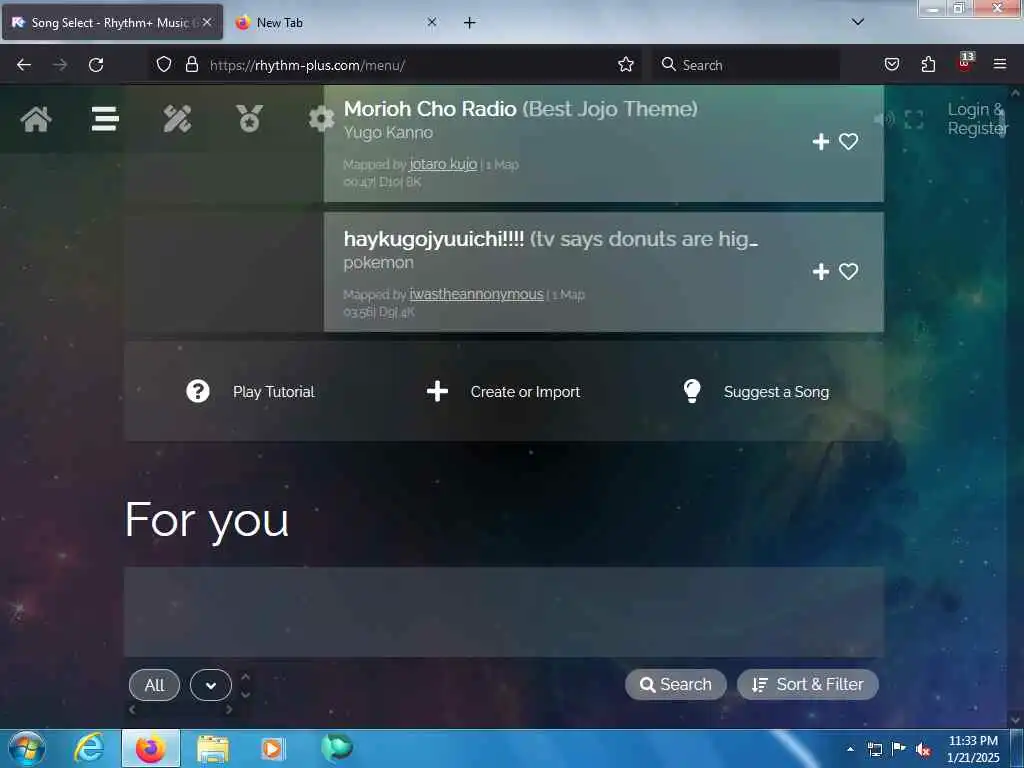Open the Firefox application menu

1000,64
